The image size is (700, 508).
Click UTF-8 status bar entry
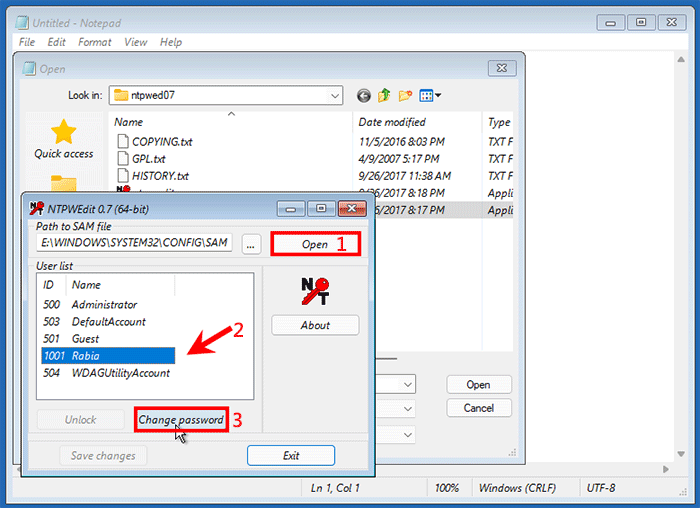tap(600, 488)
